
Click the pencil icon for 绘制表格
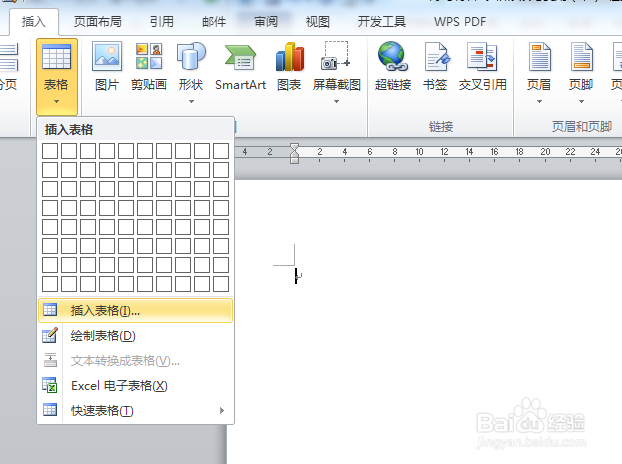point(50,335)
